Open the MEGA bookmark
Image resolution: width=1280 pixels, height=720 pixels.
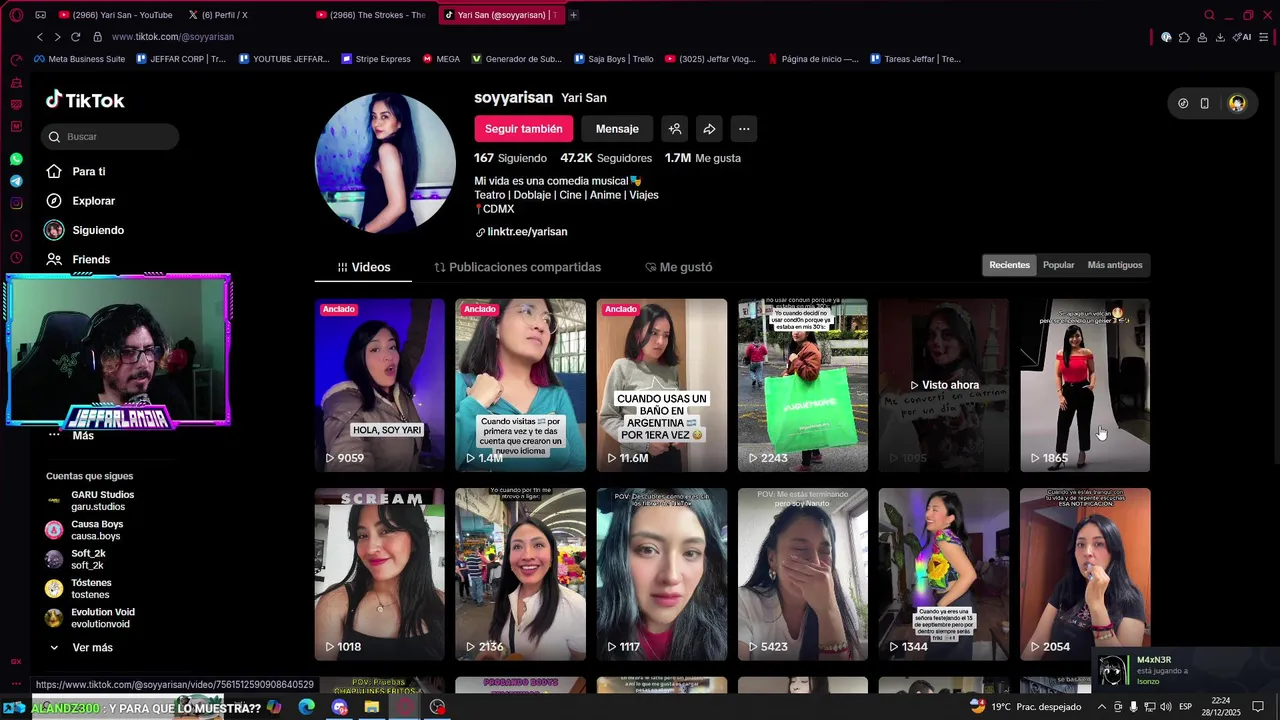pyautogui.click(x=441, y=59)
